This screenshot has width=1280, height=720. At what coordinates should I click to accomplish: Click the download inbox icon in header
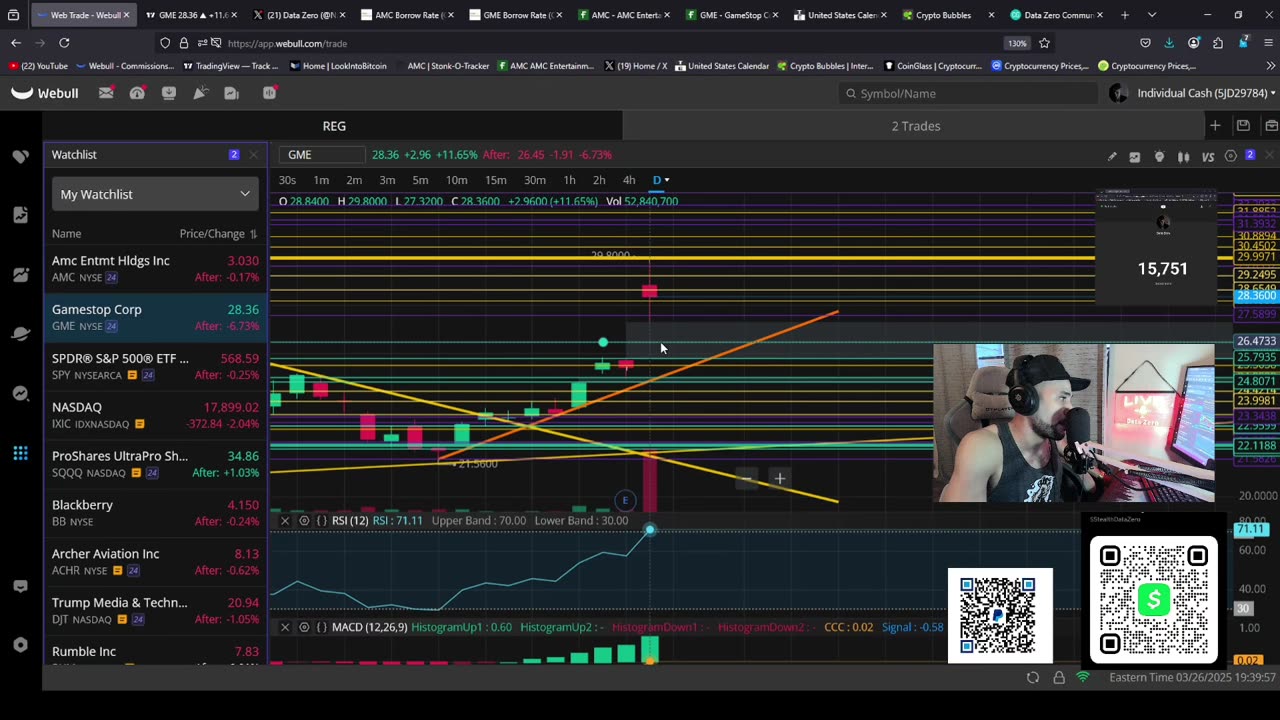click(x=169, y=93)
